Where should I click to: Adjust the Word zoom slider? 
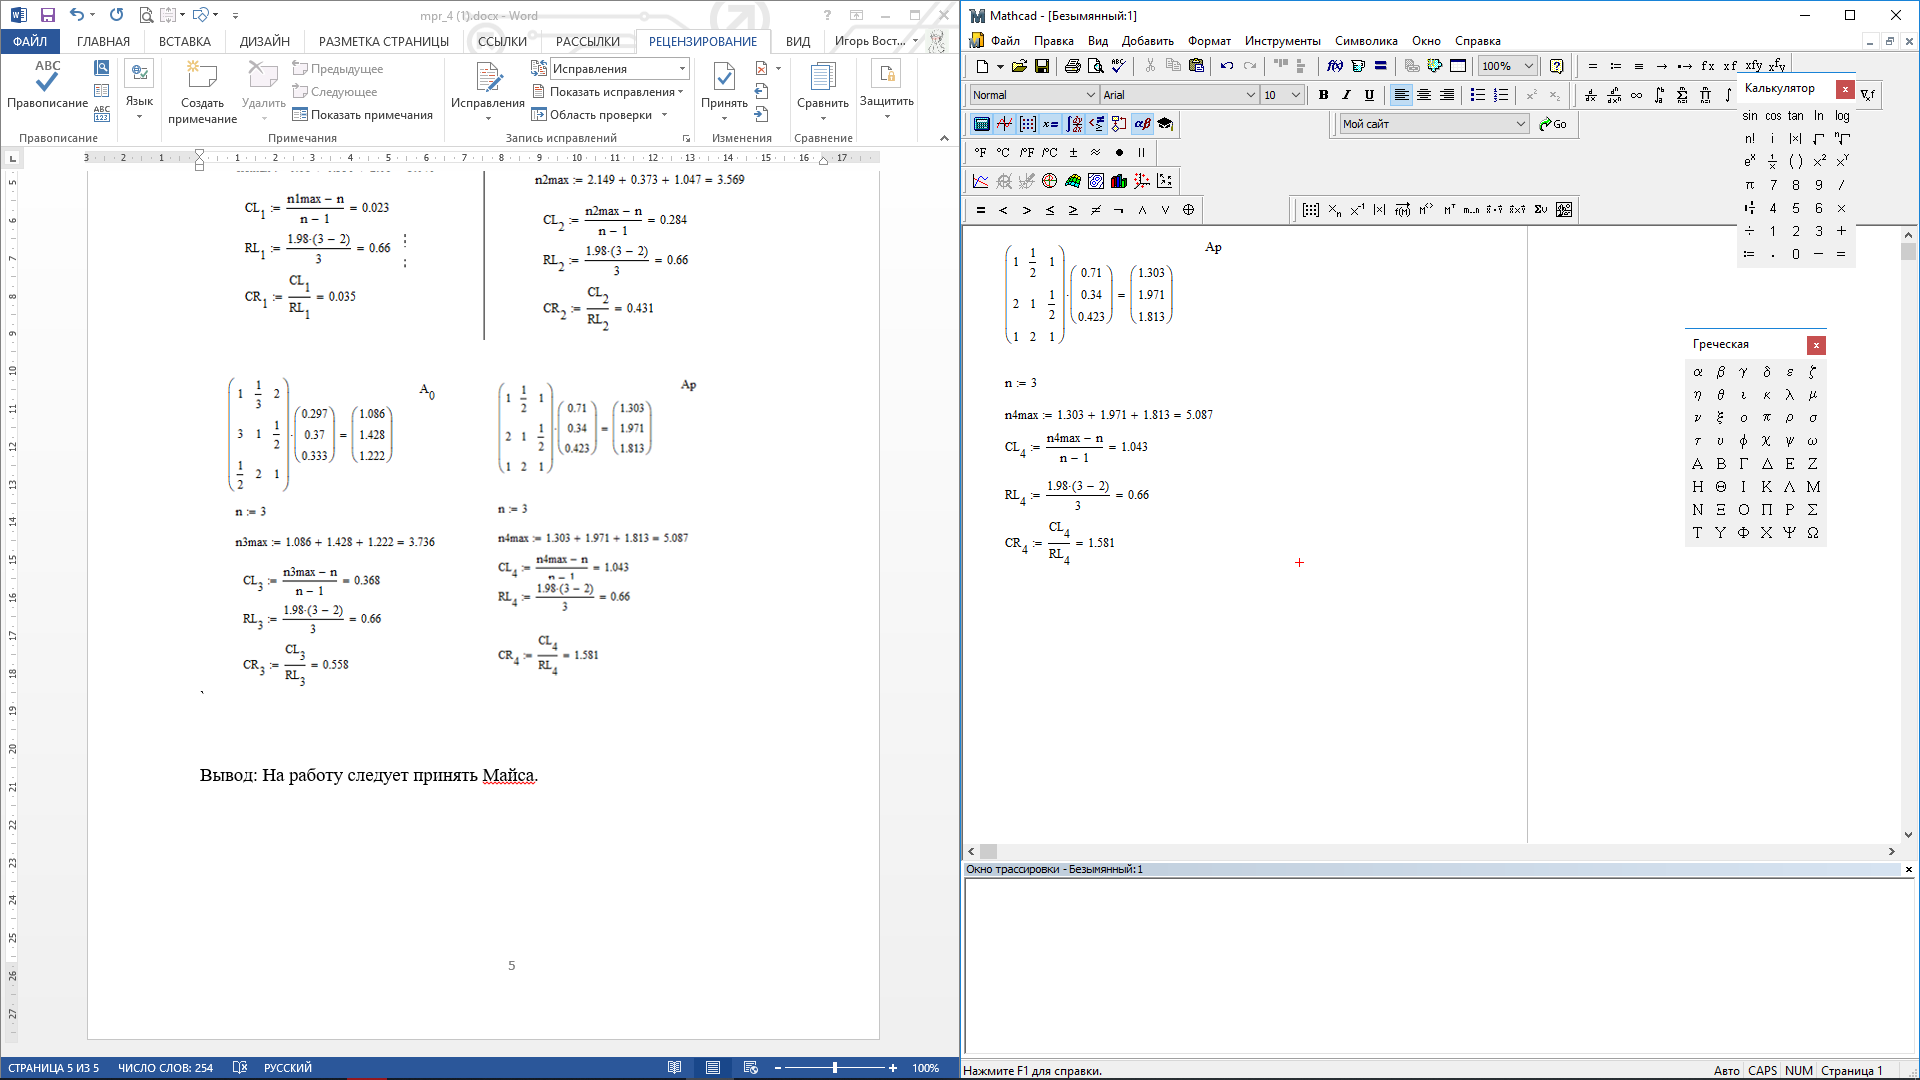(834, 1068)
